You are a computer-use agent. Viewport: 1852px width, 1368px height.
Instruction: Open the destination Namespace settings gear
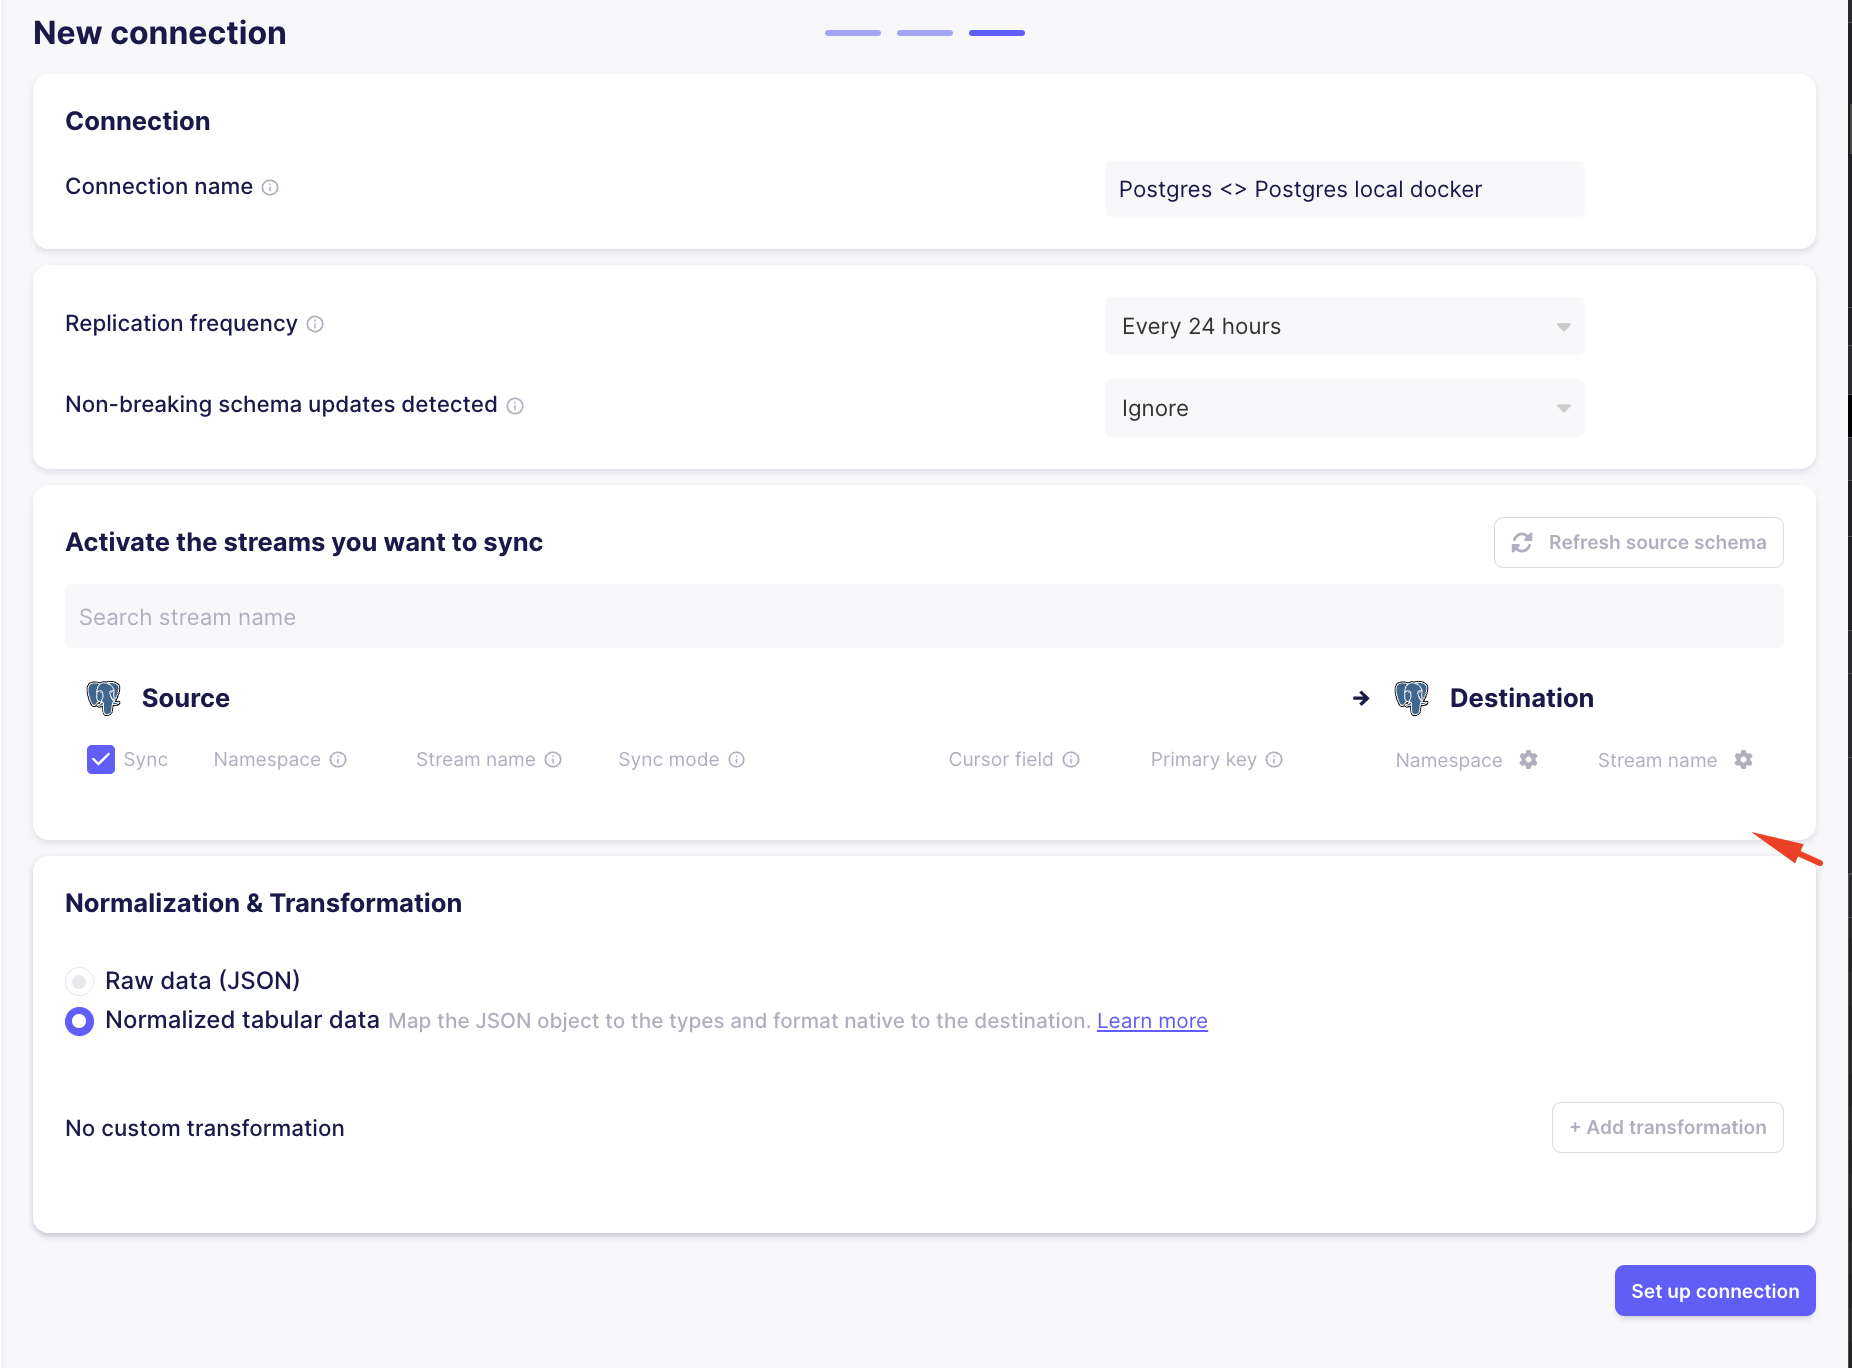(x=1528, y=760)
